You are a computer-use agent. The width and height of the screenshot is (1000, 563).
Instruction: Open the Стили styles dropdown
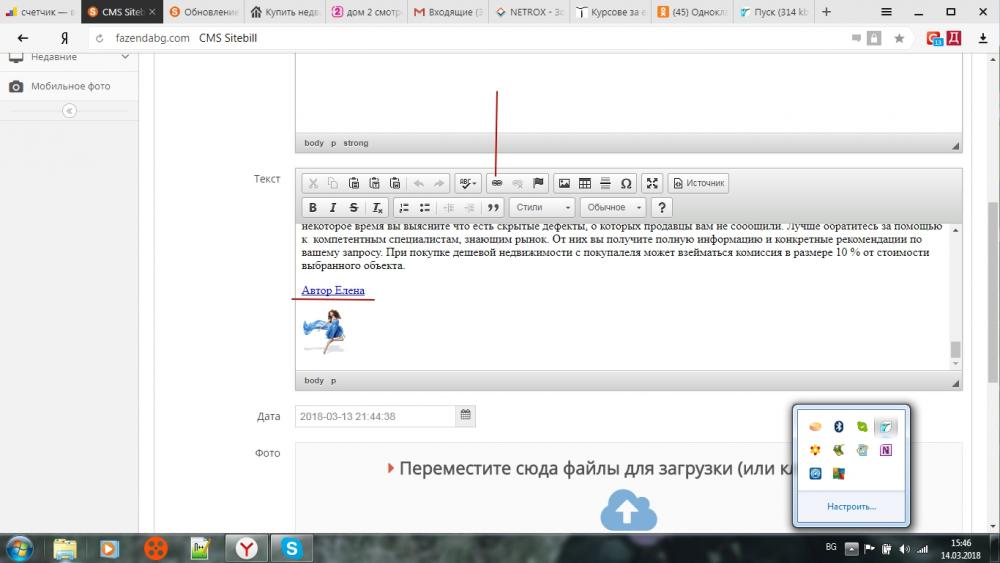click(x=541, y=208)
